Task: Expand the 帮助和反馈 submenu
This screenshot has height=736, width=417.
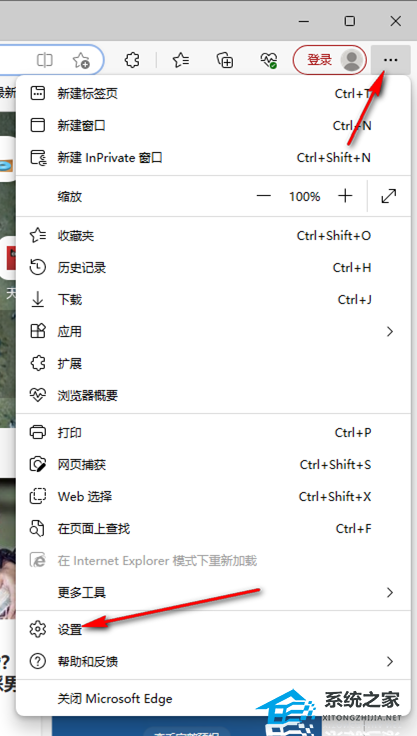Action: point(214,661)
